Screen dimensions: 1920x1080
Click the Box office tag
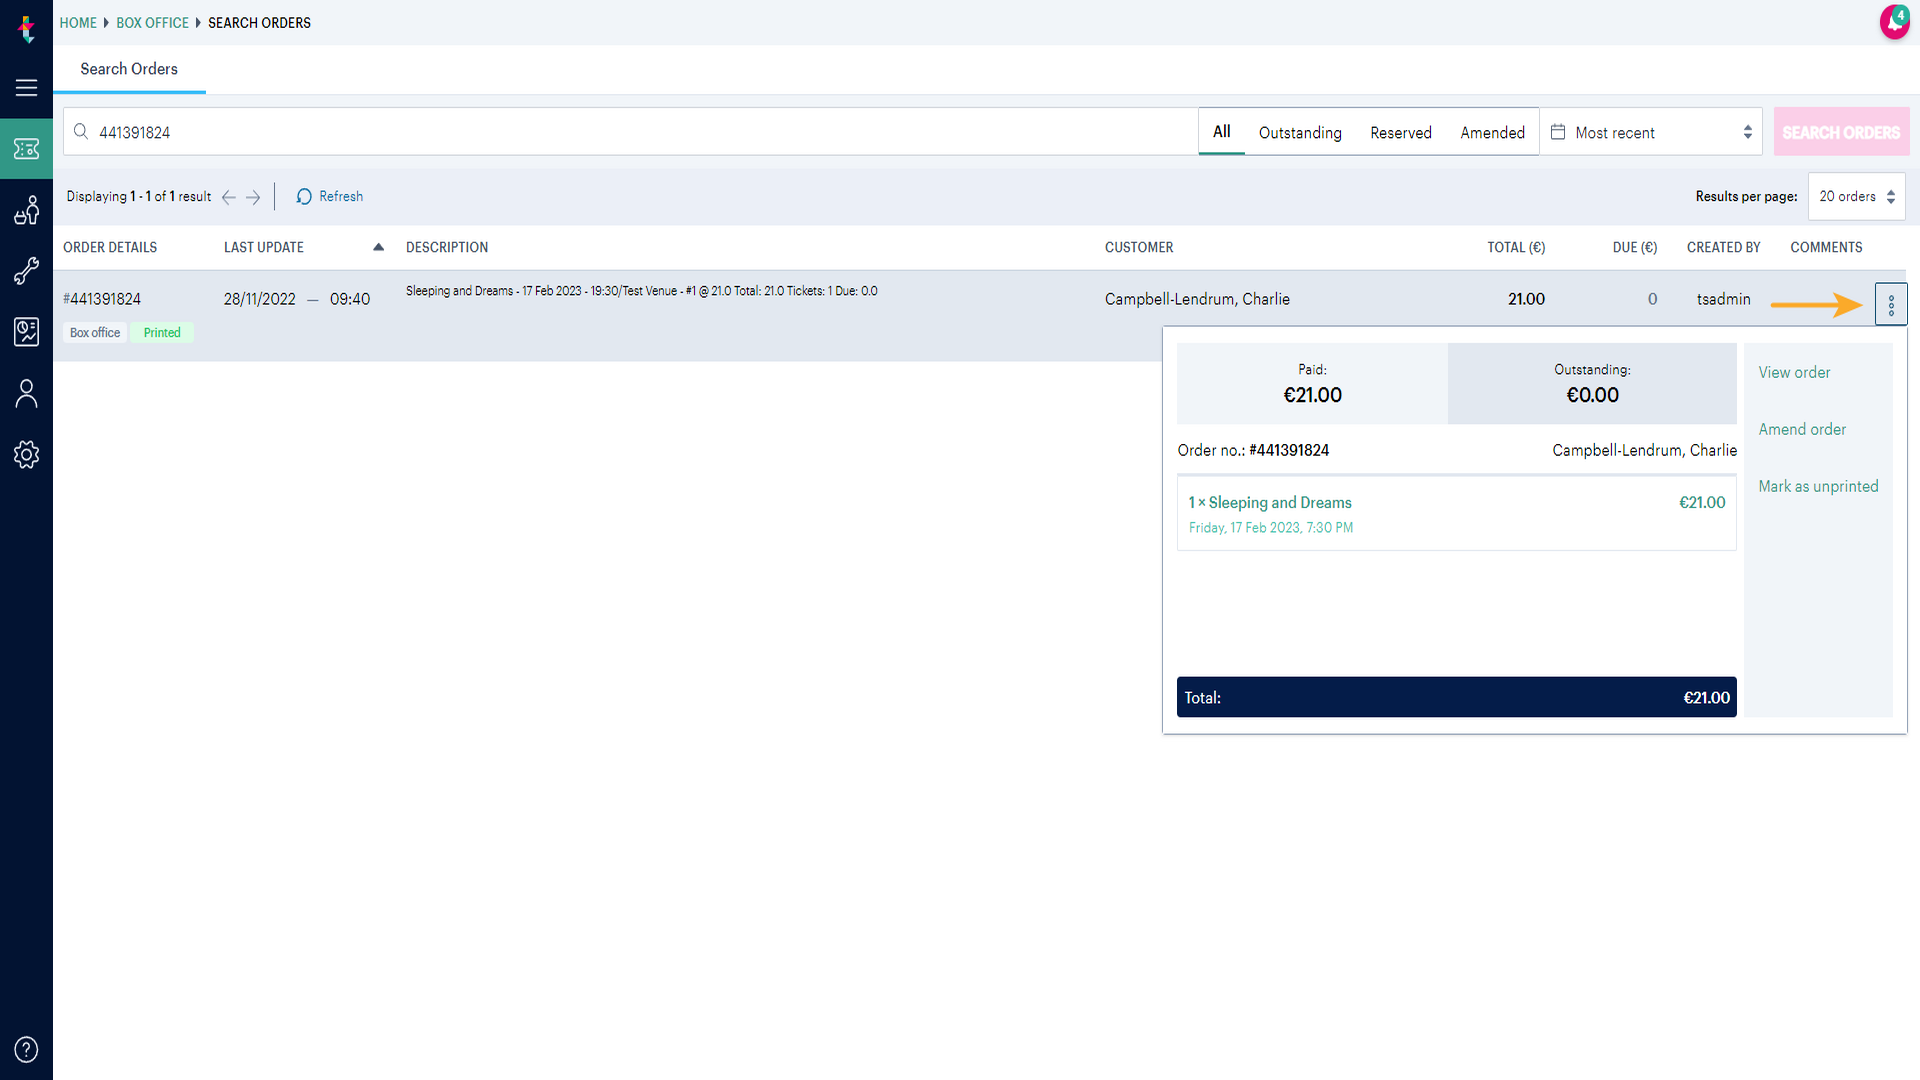[95, 333]
